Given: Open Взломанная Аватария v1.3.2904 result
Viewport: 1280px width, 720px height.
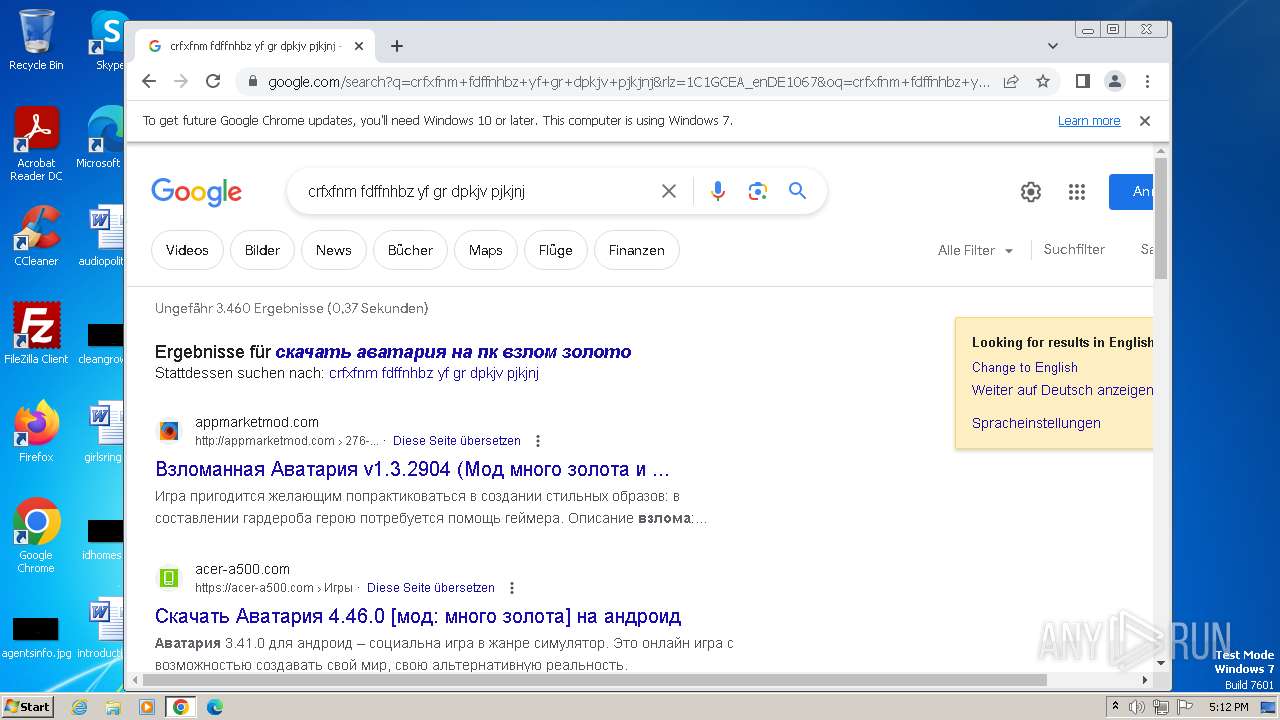Looking at the screenshot, I should 413,469.
